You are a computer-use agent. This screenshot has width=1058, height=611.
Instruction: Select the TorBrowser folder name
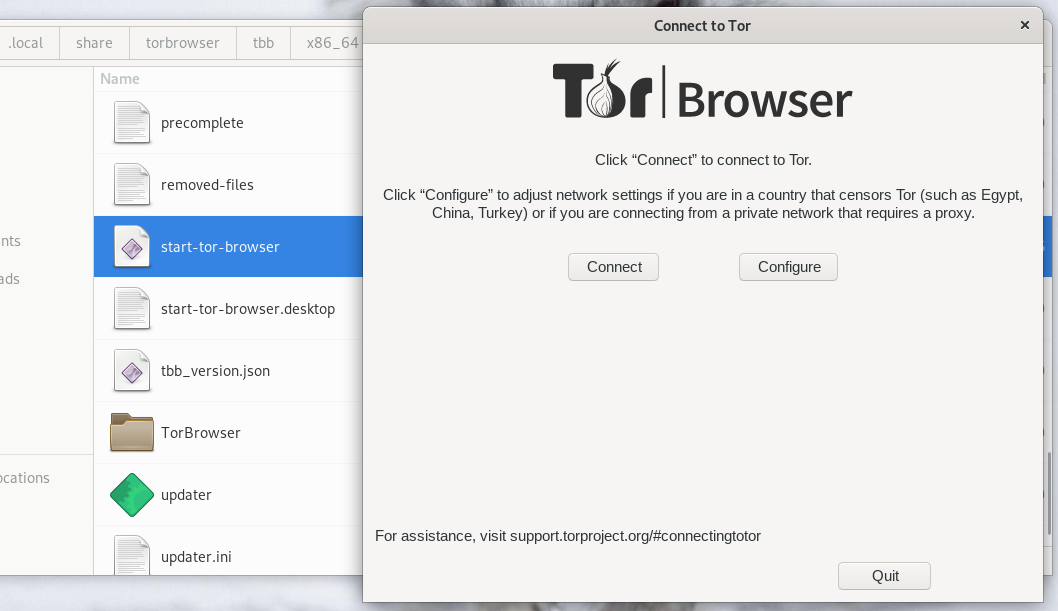(200, 433)
